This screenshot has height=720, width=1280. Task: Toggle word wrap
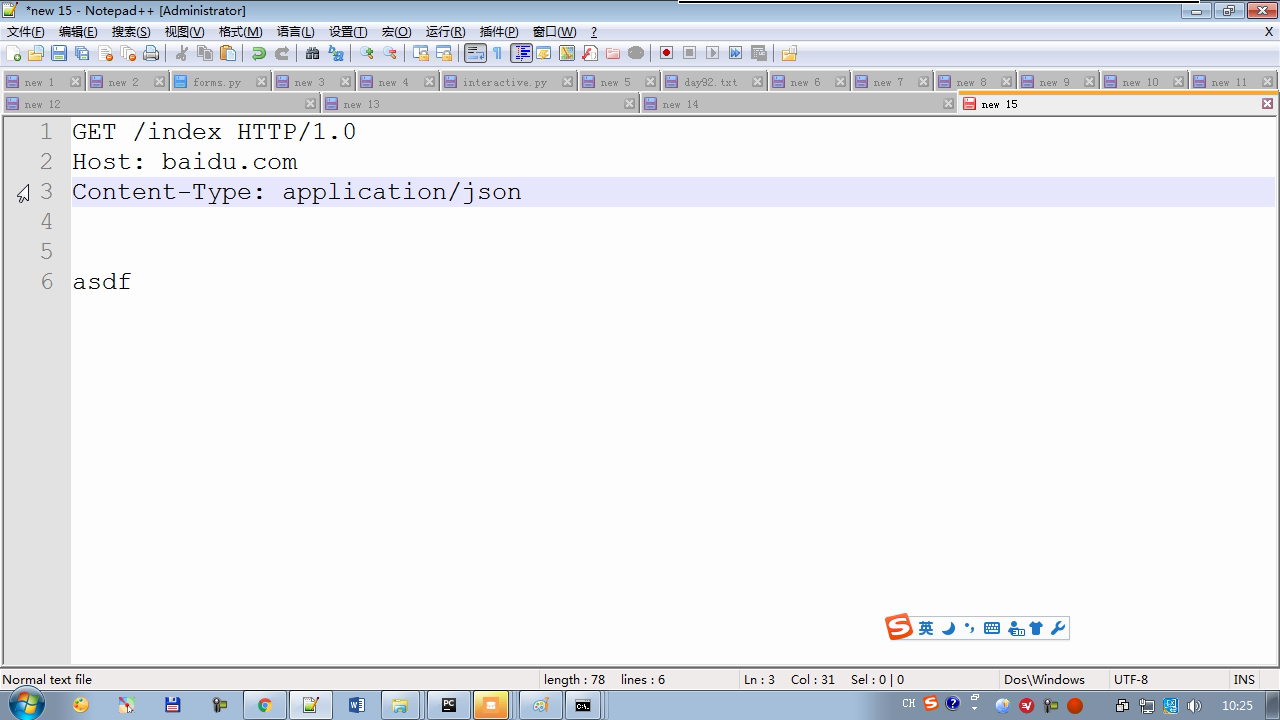(475, 54)
